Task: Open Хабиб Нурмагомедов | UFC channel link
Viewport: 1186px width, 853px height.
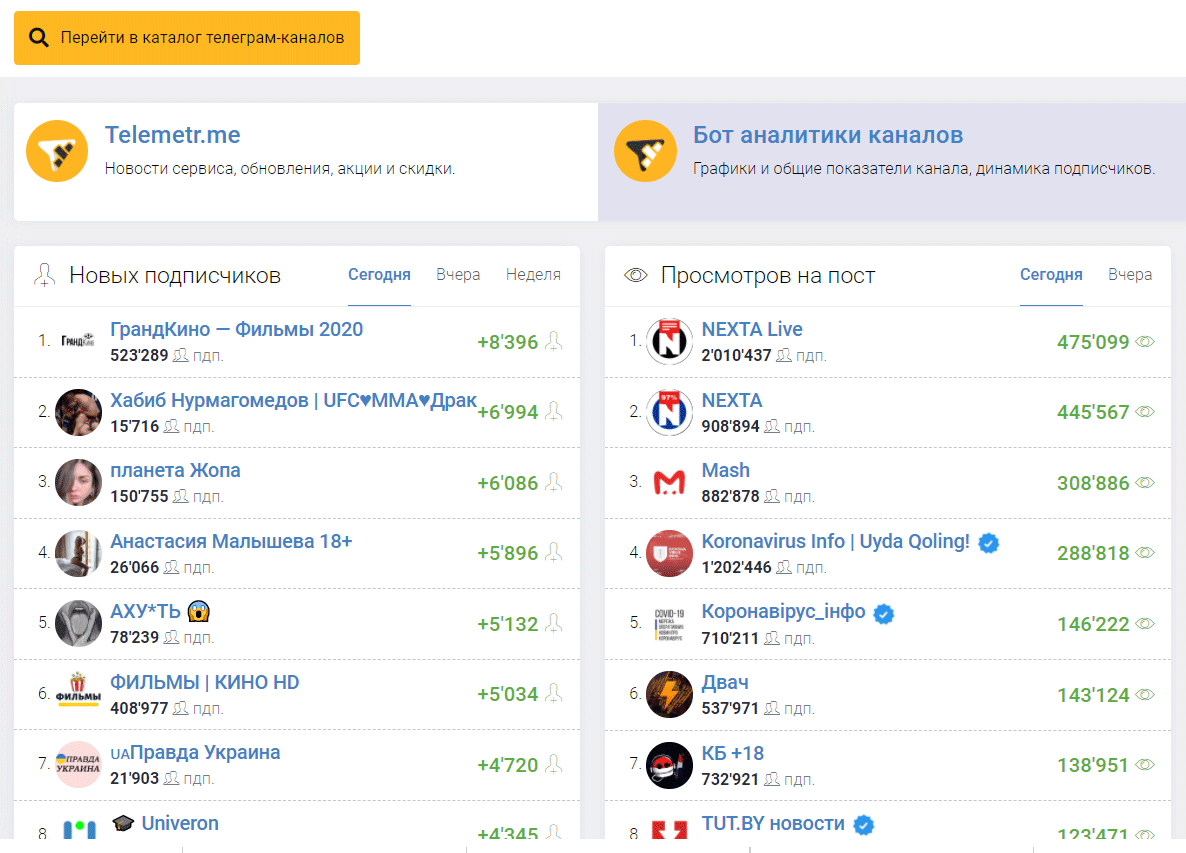Action: (x=293, y=400)
